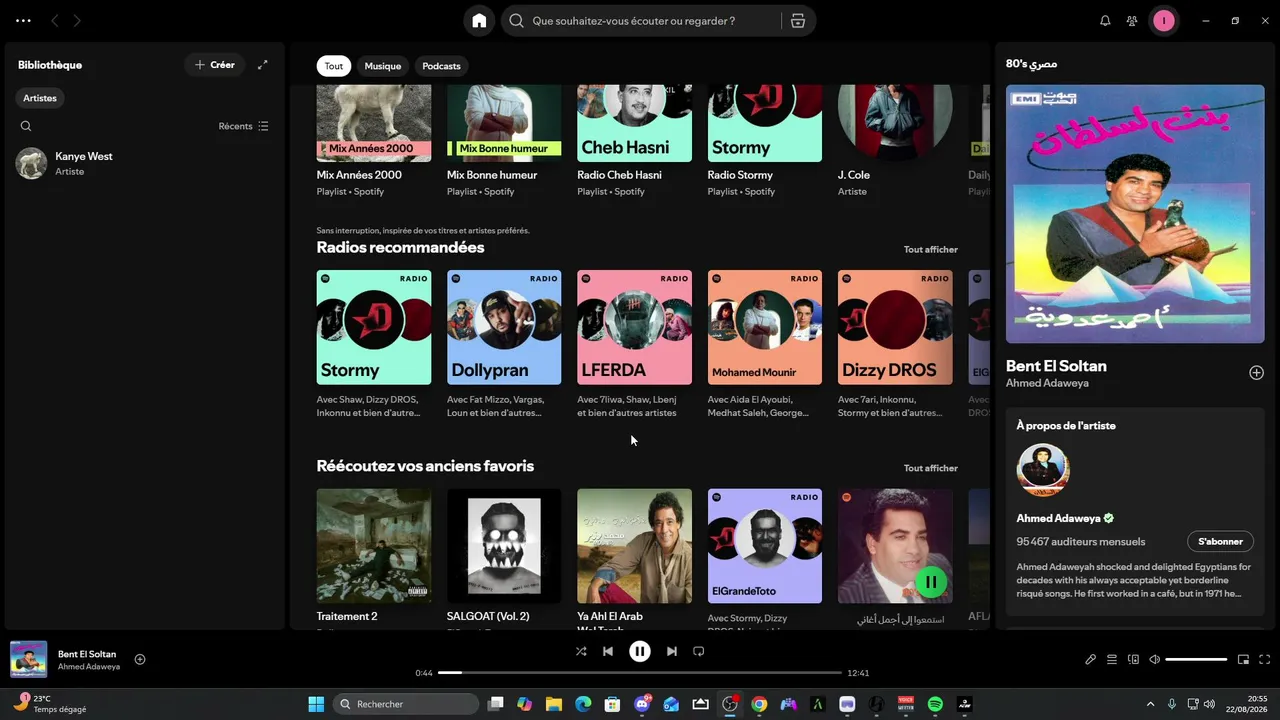Show hidden system tray icons

1150,704
